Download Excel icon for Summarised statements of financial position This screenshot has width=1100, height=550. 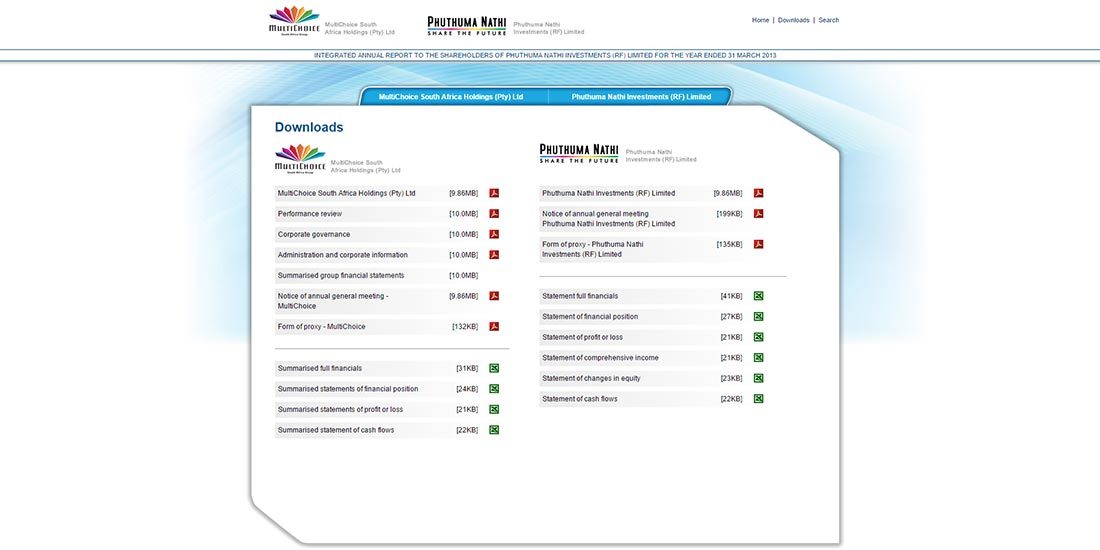click(494, 389)
